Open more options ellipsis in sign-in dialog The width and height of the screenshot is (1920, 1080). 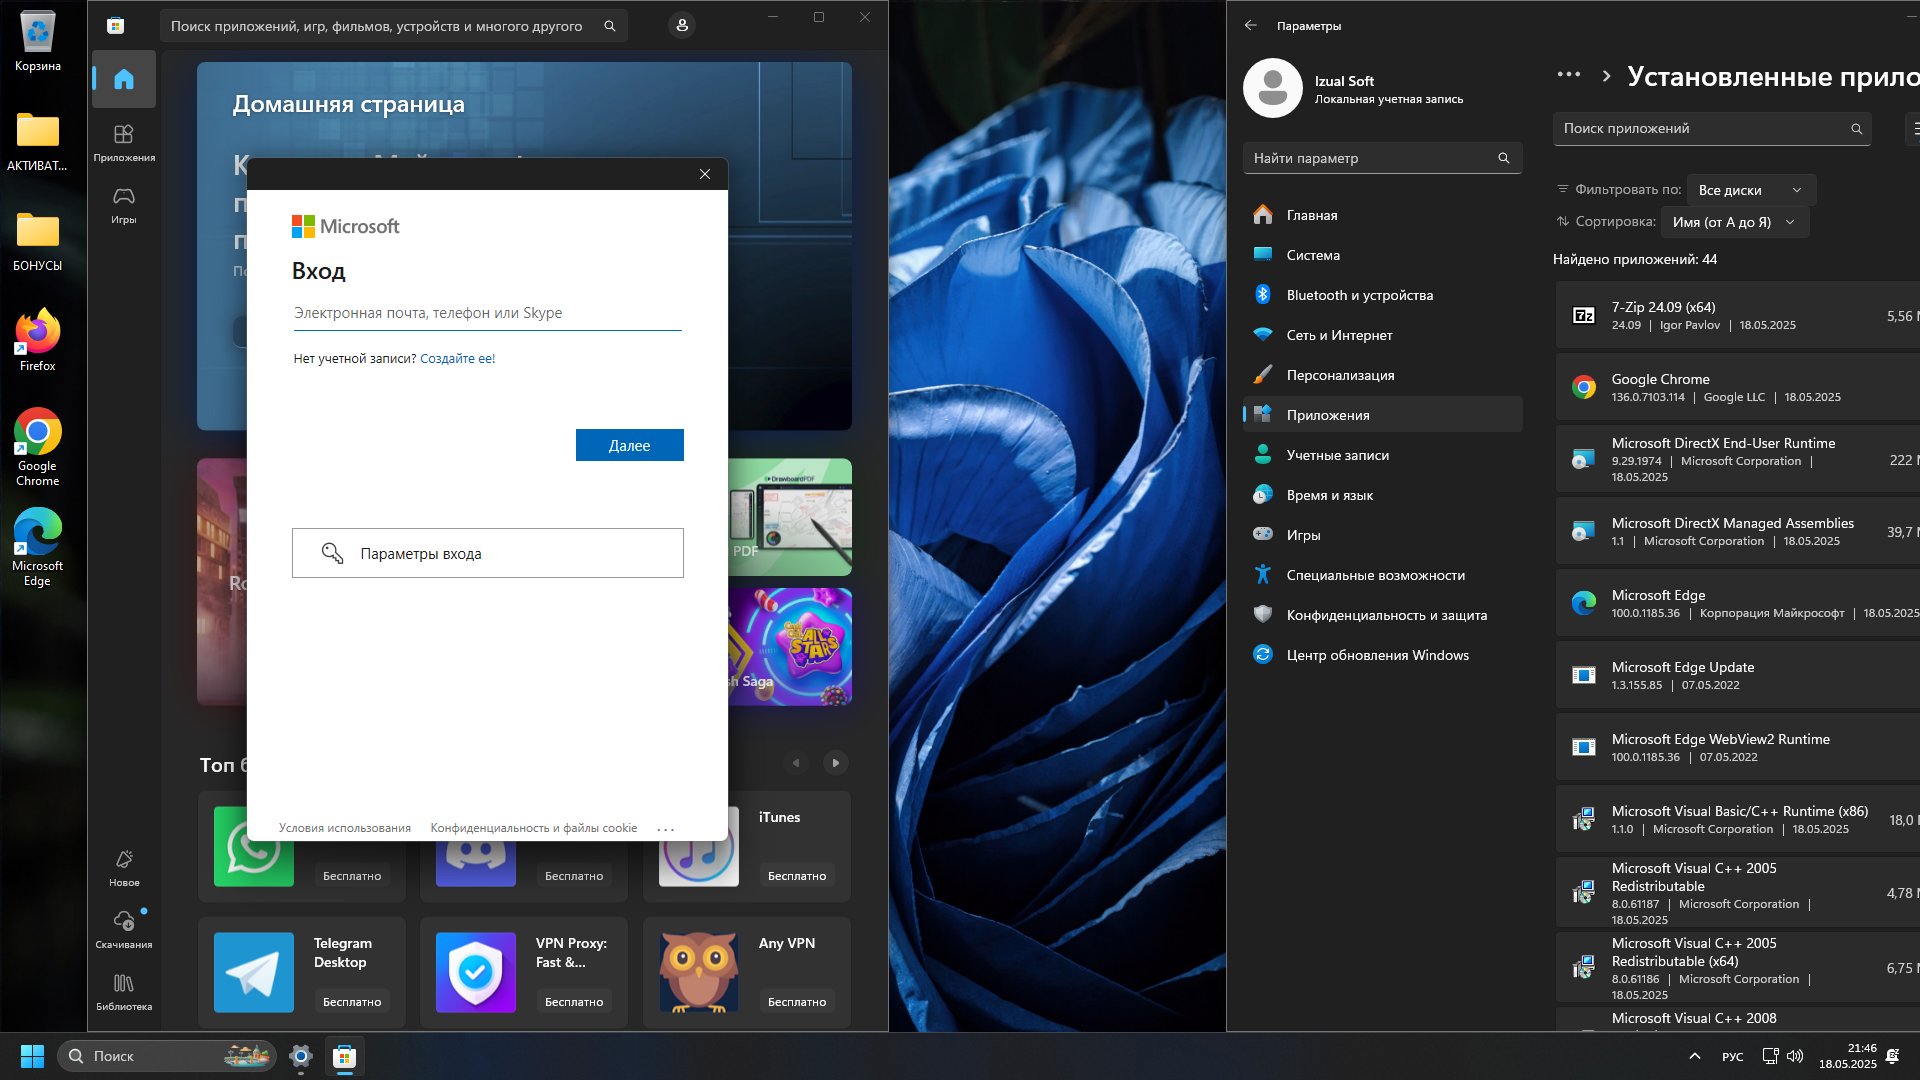[x=666, y=829]
